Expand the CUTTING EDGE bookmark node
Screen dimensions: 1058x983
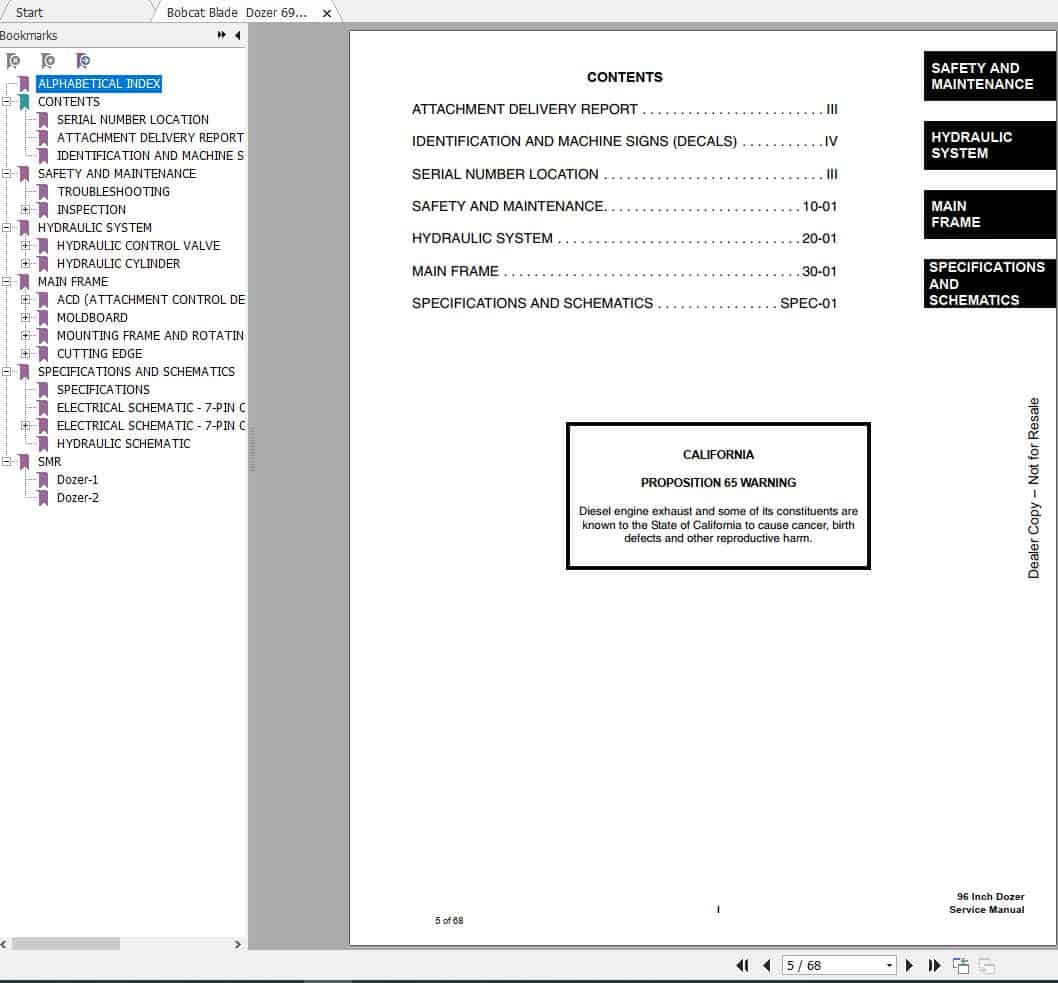(26, 354)
